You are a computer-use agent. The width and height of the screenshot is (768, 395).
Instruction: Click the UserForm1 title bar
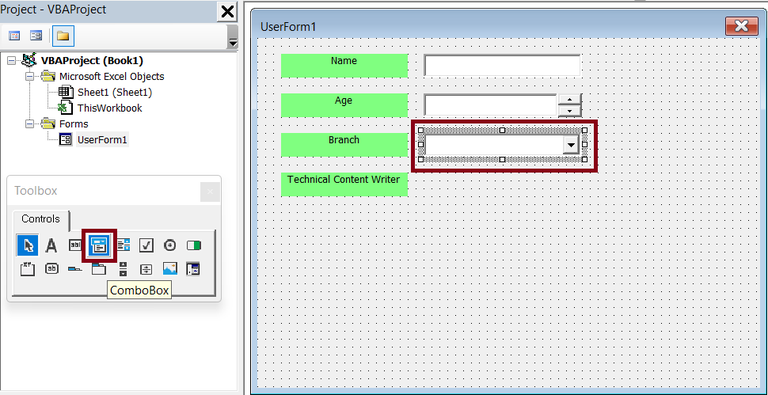coord(490,26)
